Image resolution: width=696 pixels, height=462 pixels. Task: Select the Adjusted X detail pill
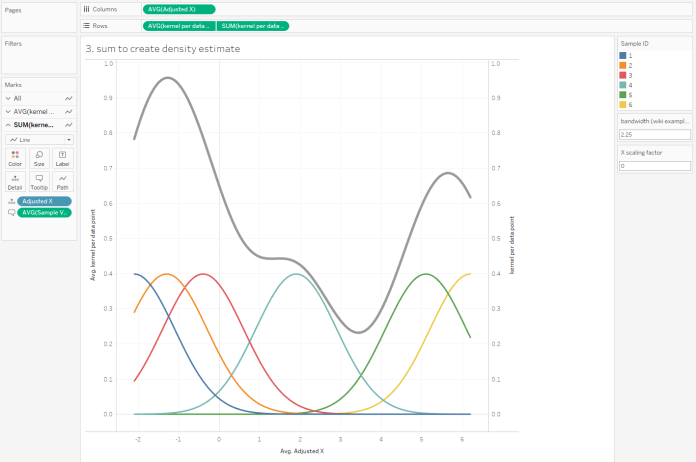pos(44,201)
